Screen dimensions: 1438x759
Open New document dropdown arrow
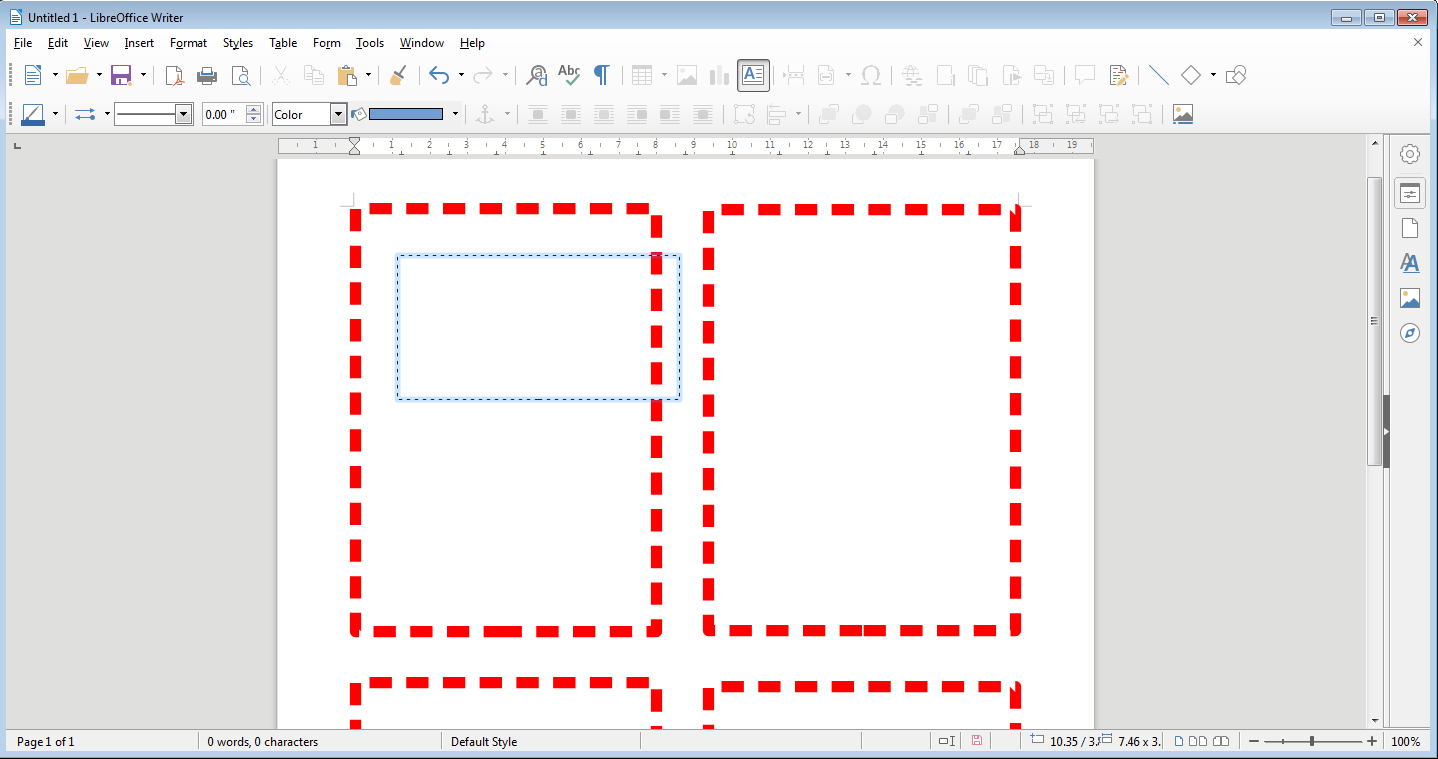55,75
